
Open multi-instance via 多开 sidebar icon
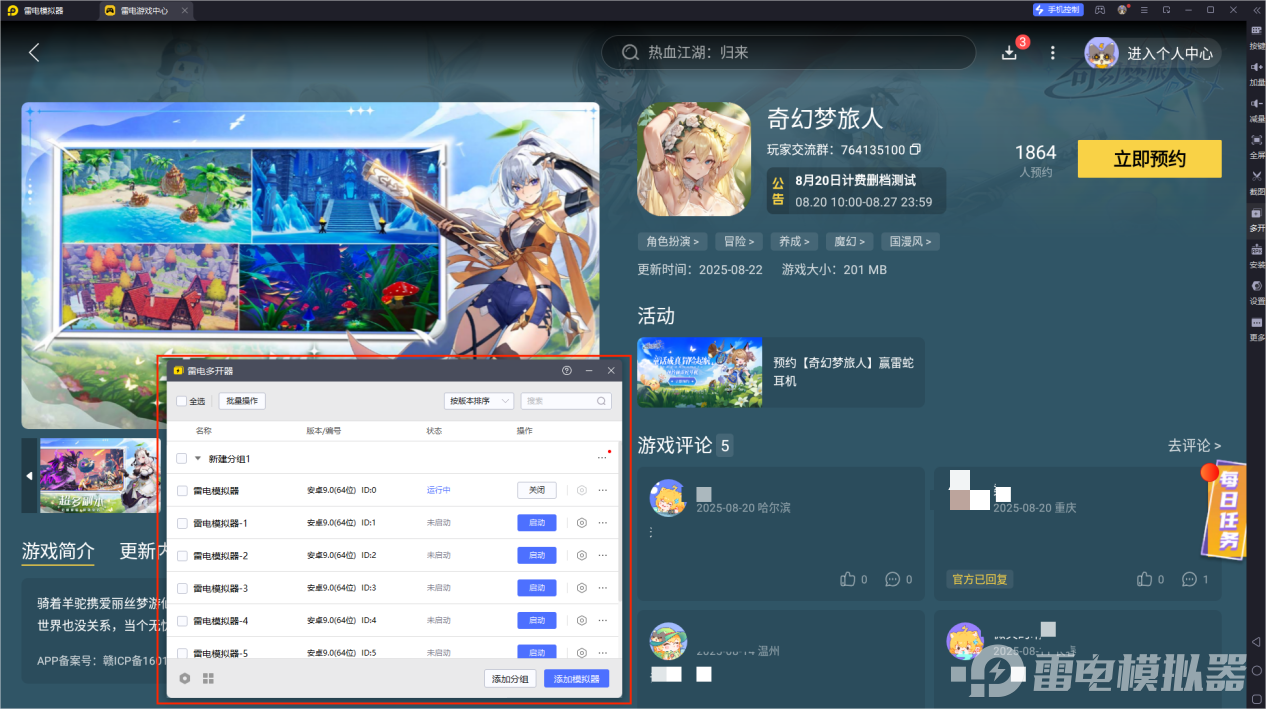coord(1256,218)
